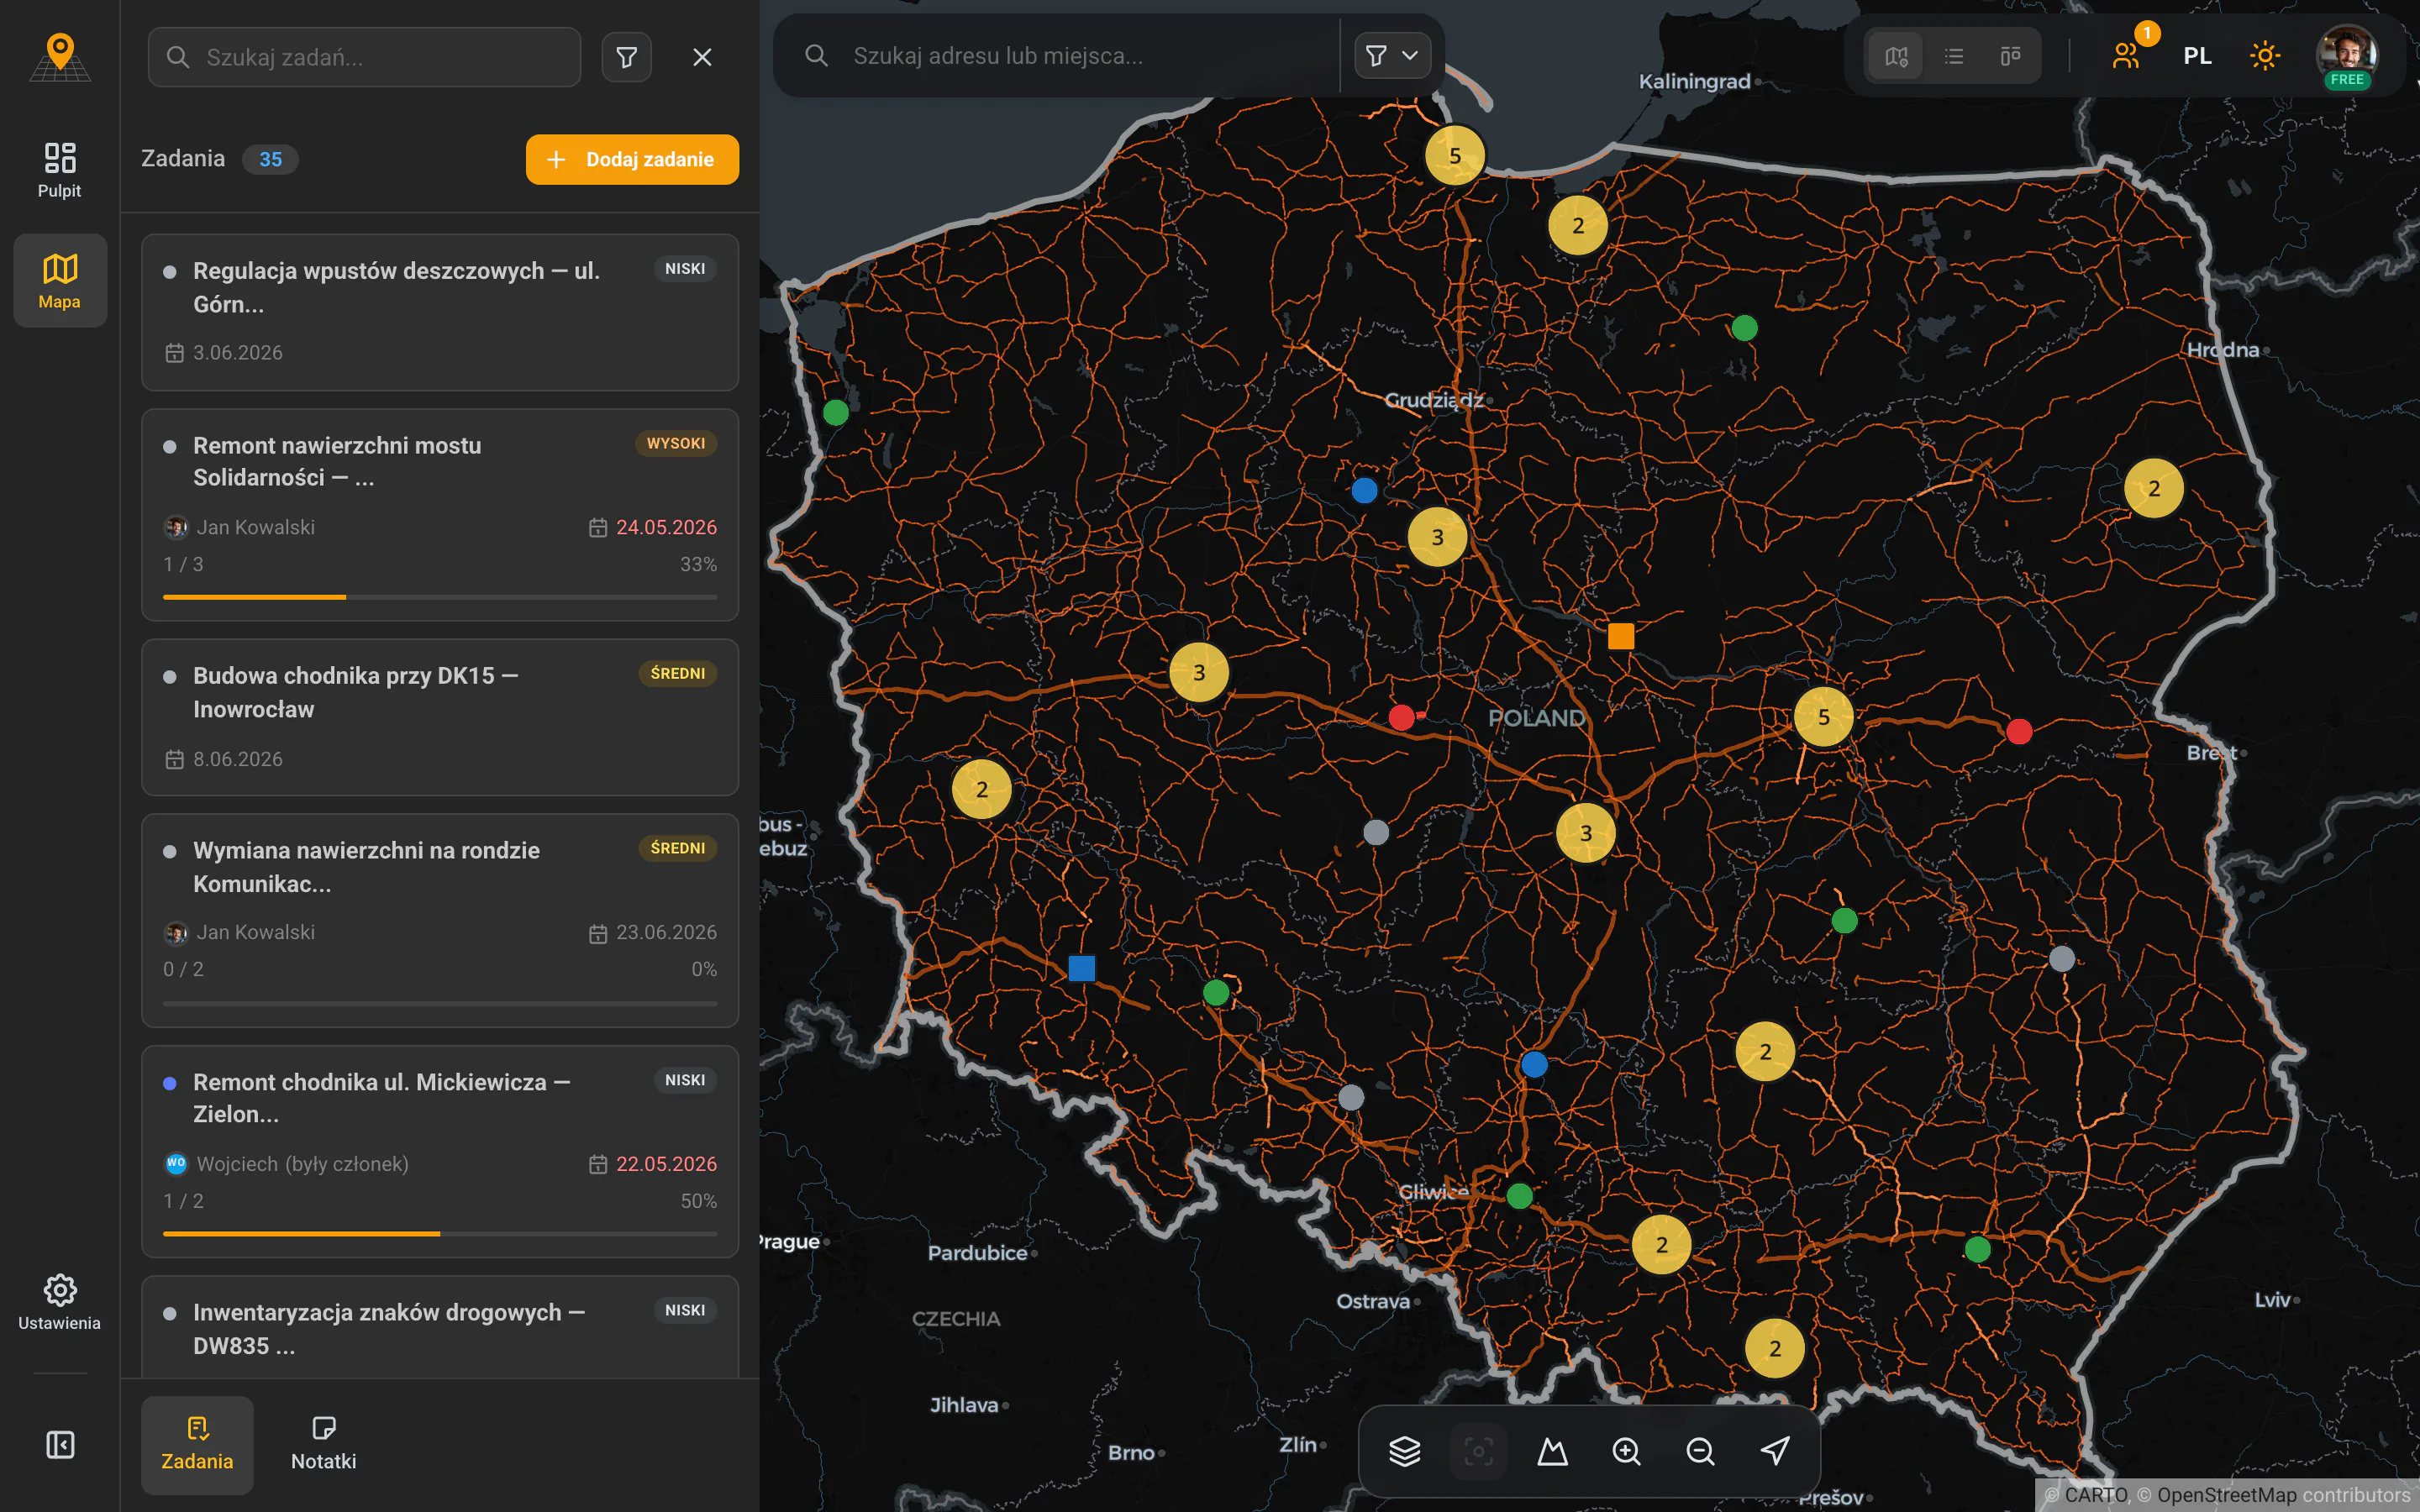
Task: Open task Remont nawierzchni mostu Solidarności
Action: point(440,514)
